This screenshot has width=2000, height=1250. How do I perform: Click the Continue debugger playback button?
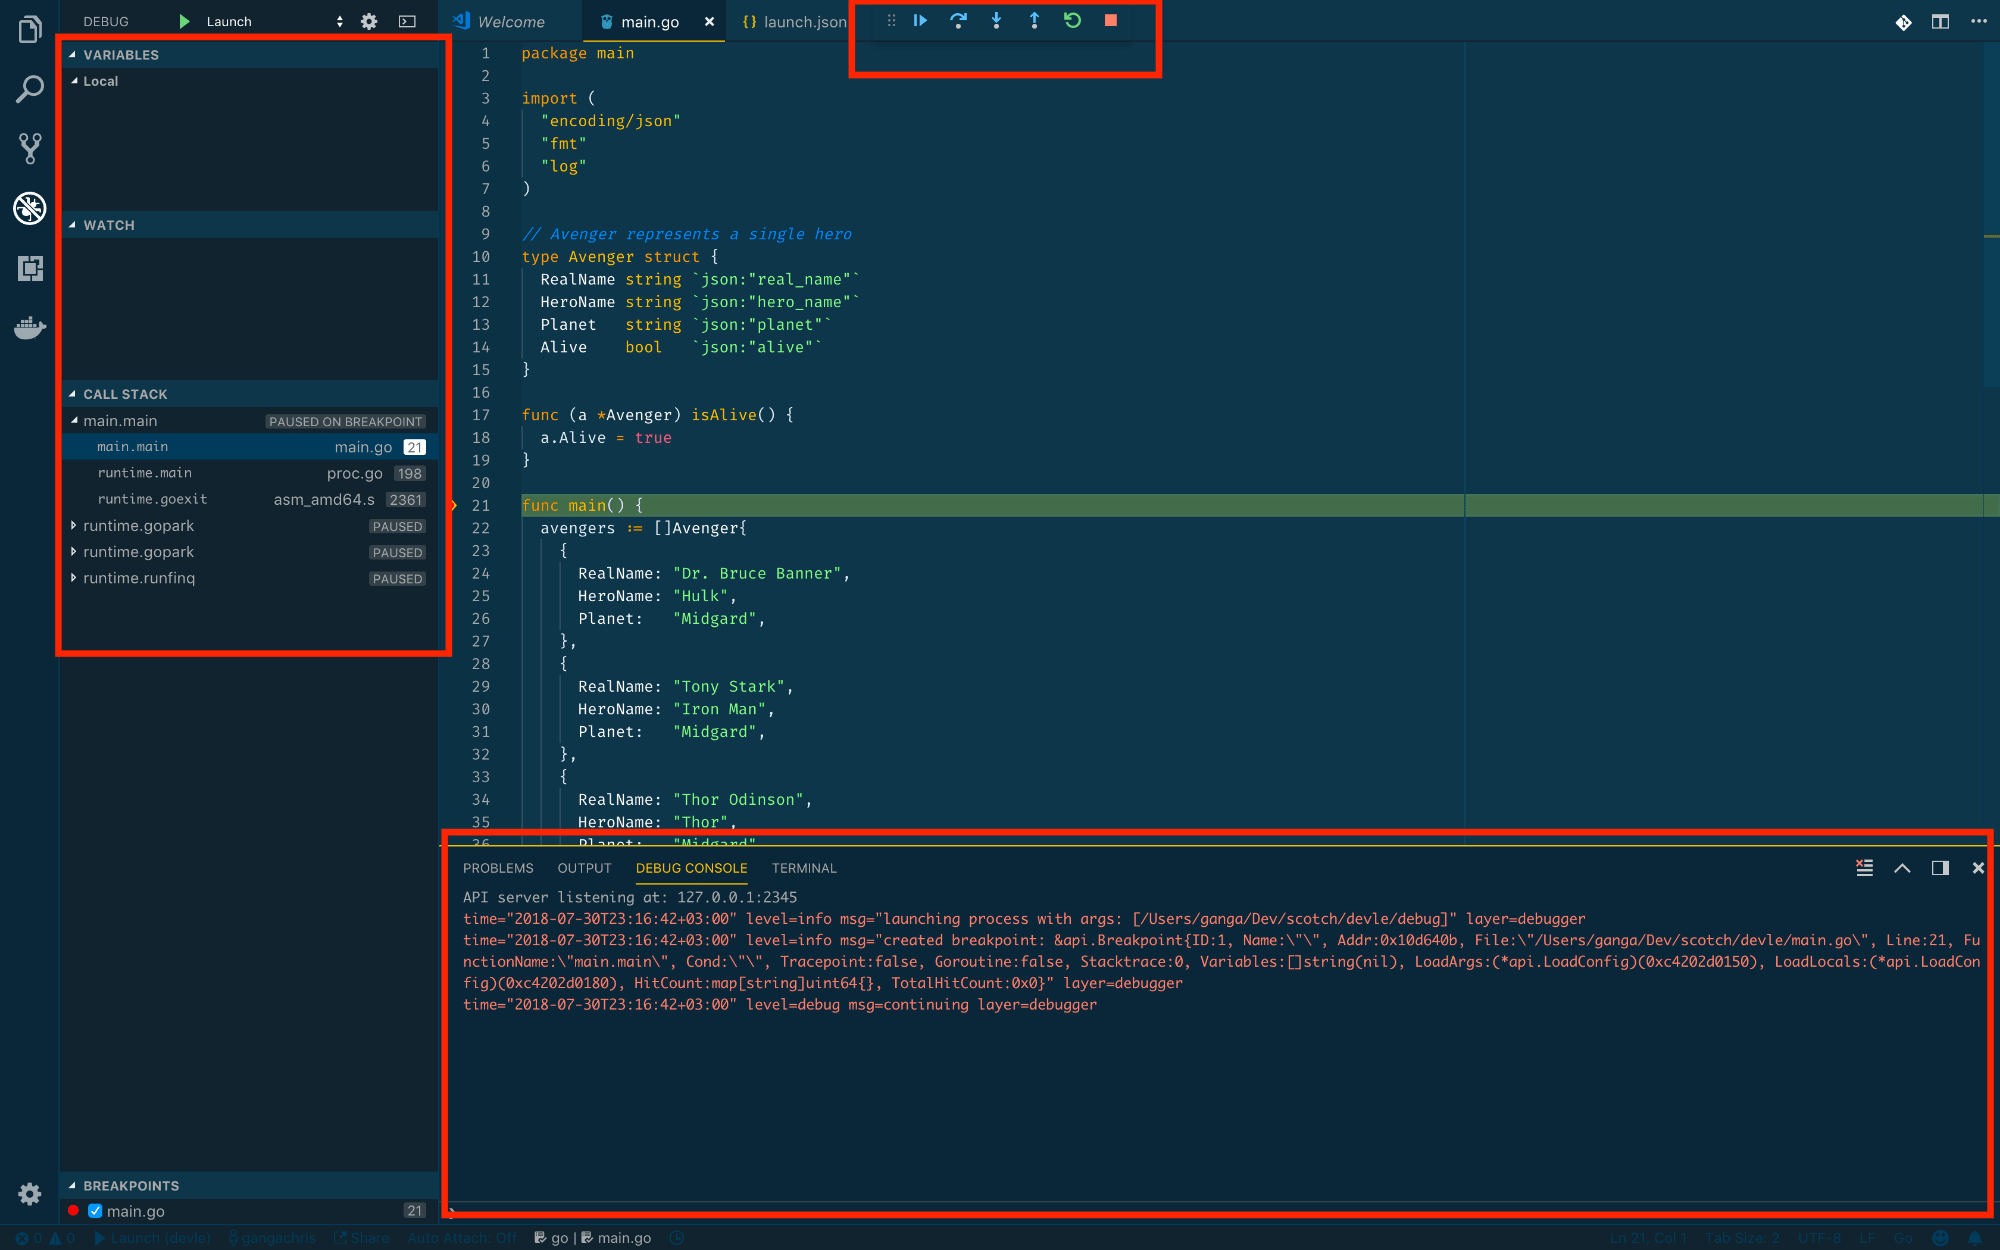click(919, 20)
